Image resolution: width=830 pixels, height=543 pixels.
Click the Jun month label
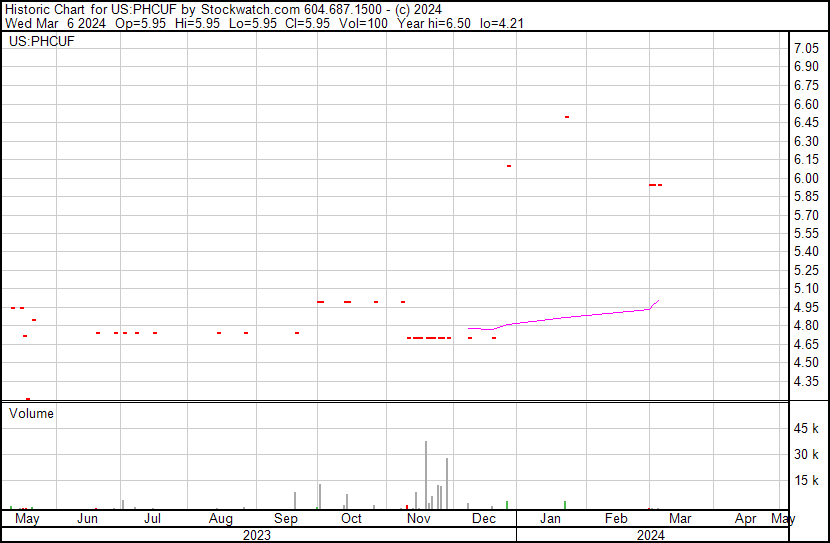pos(87,518)
